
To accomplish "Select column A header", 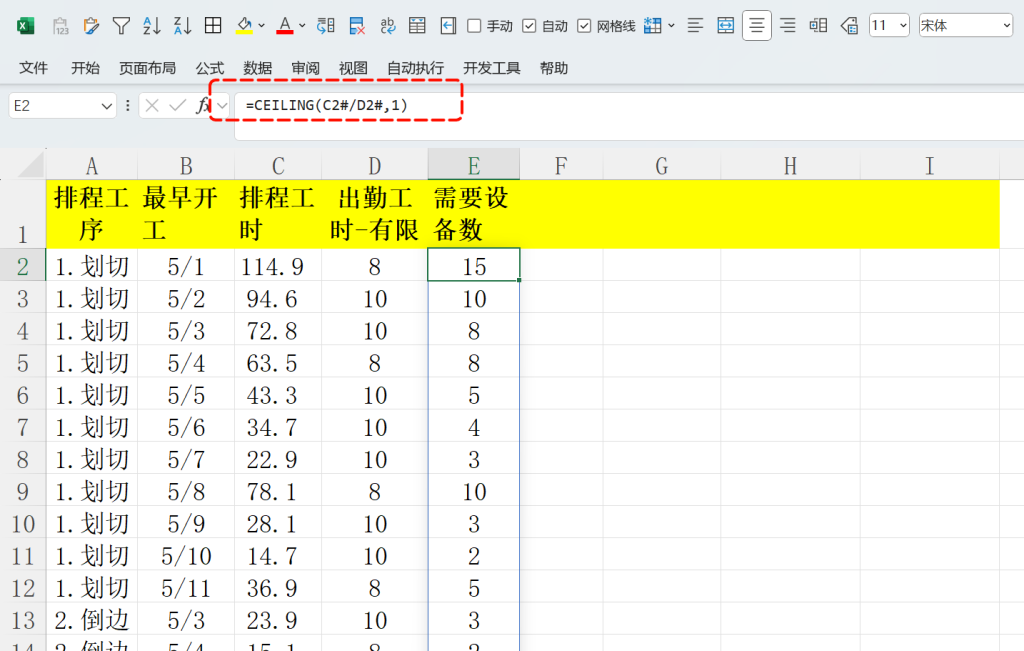I will pyautogui.click(x=91, y=165).
